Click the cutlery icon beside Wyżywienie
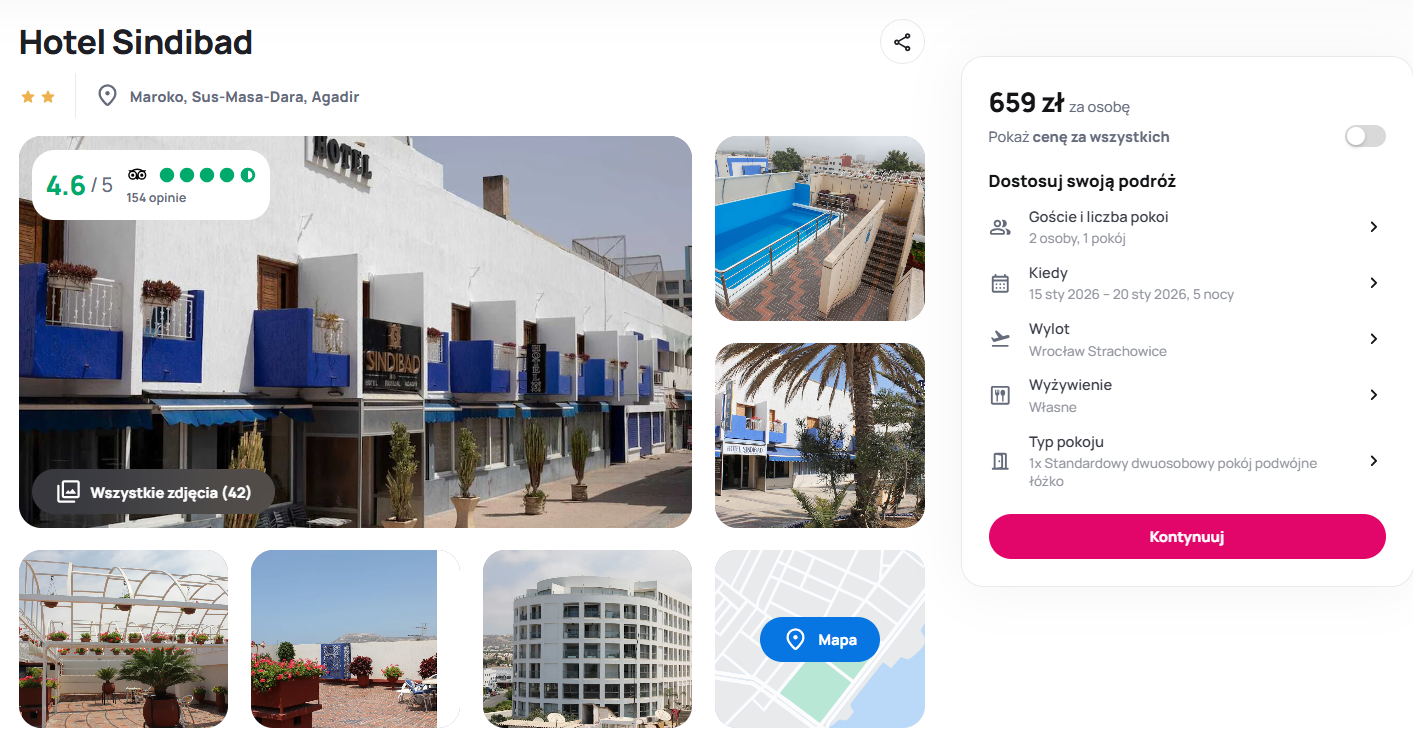1413x746 pixels. tap(1000, 395)
